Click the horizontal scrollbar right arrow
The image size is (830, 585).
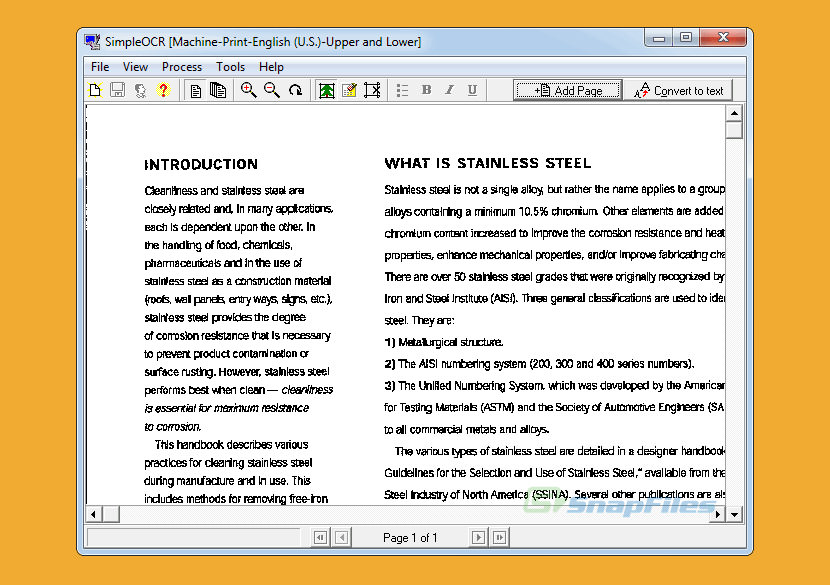pyautogui.click(x=718, y=514)
